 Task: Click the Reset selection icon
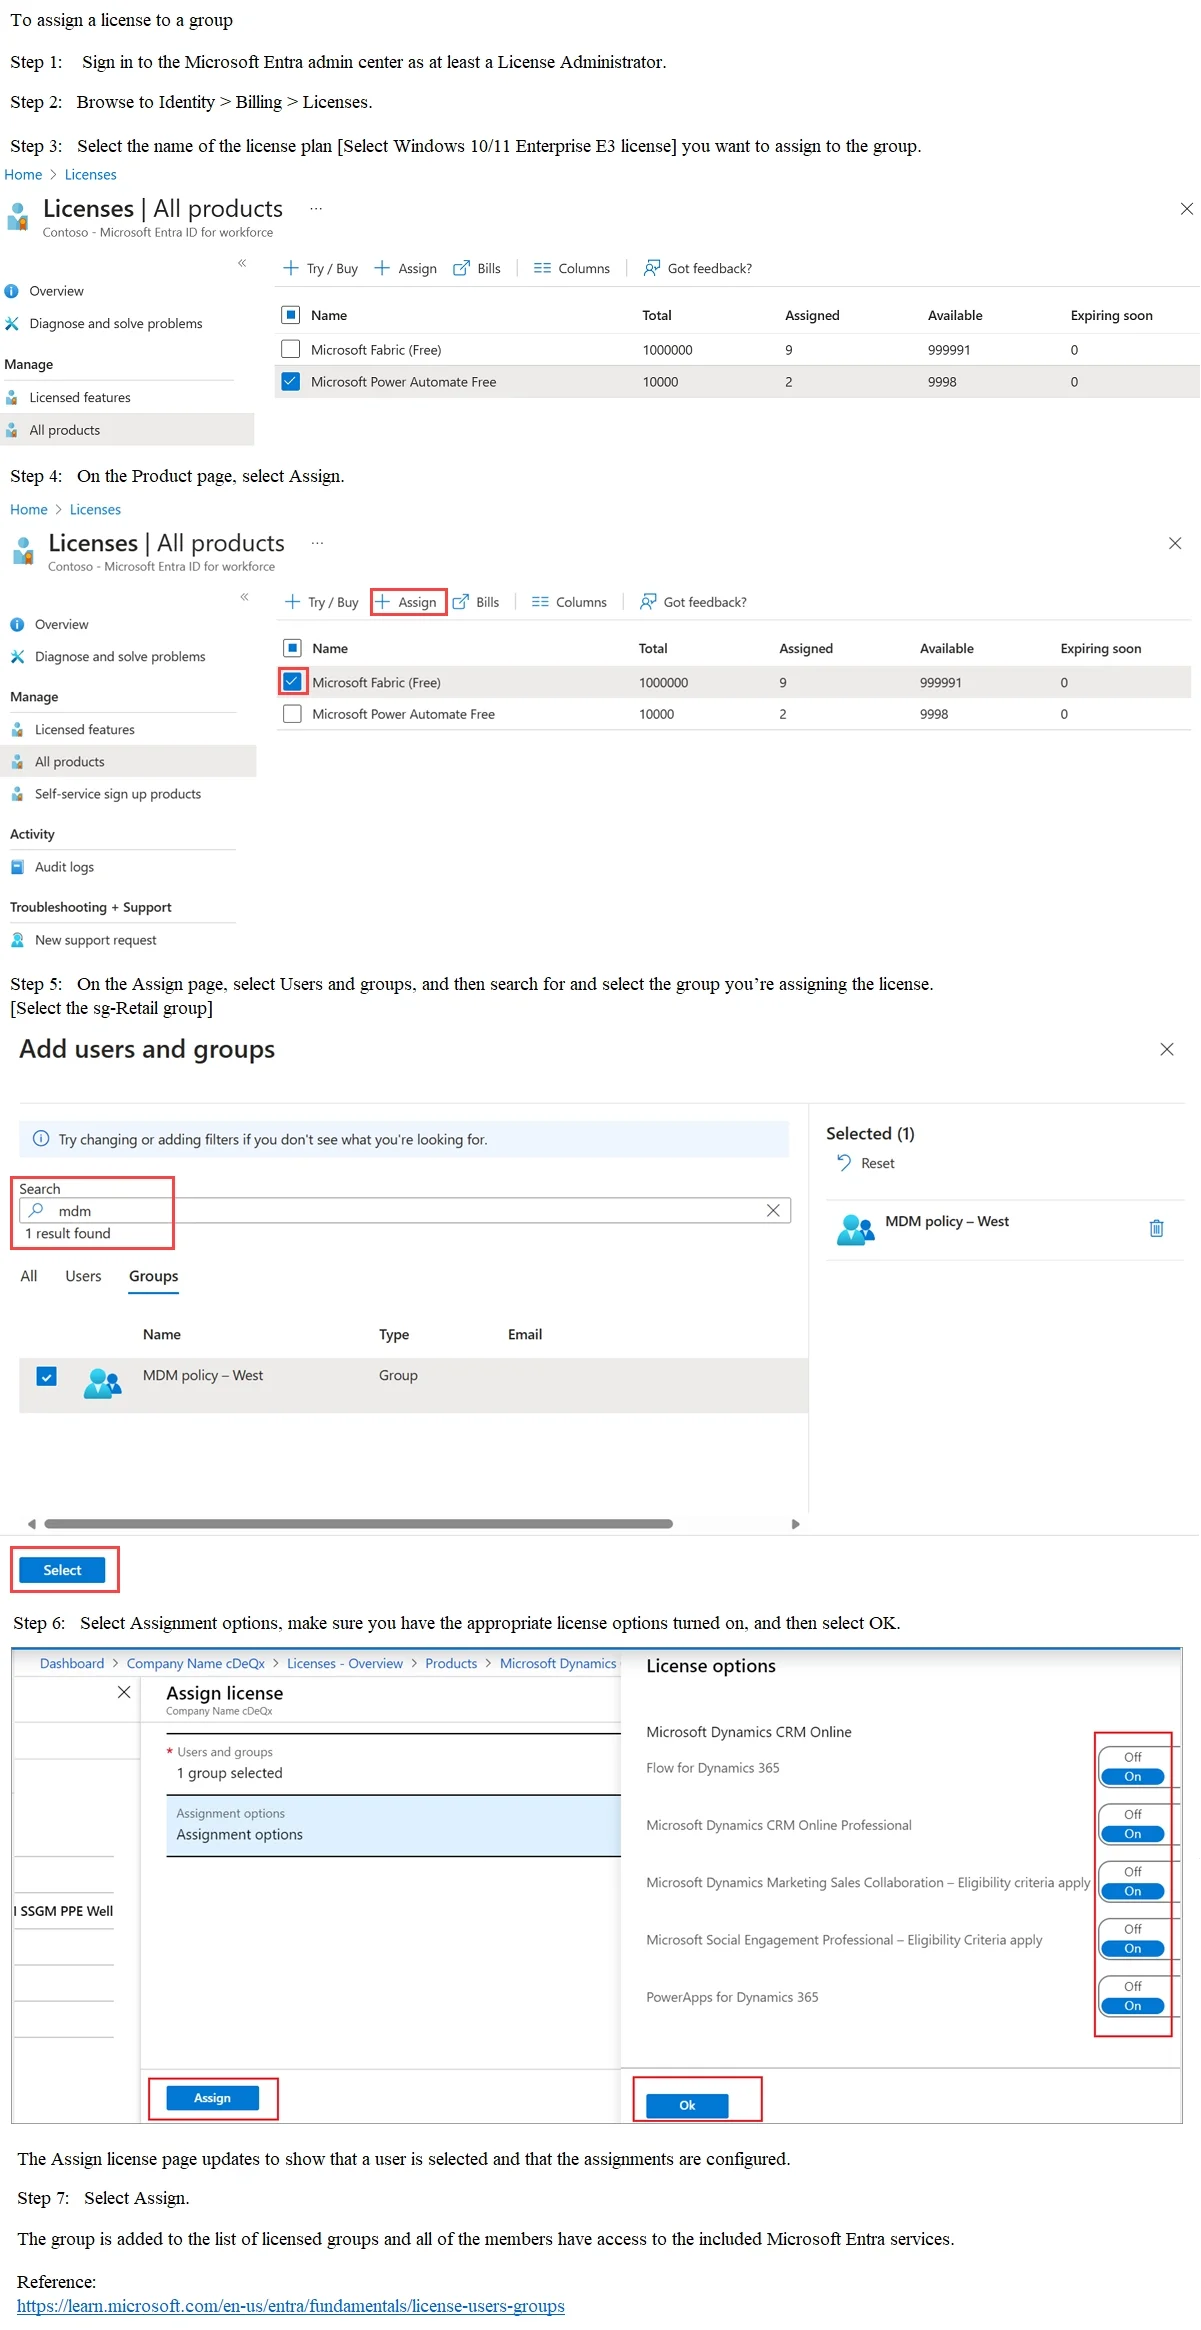pyautogui.click(x=844, y=1163)
